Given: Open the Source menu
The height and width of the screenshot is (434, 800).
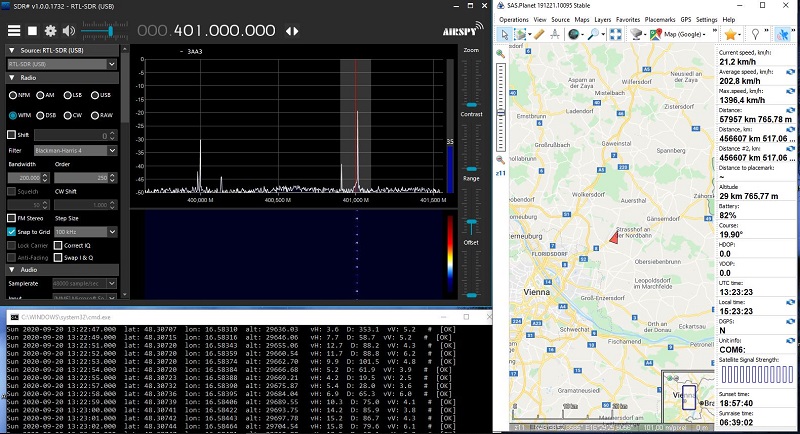Looking at the screenshot, I should pos(560,19).
